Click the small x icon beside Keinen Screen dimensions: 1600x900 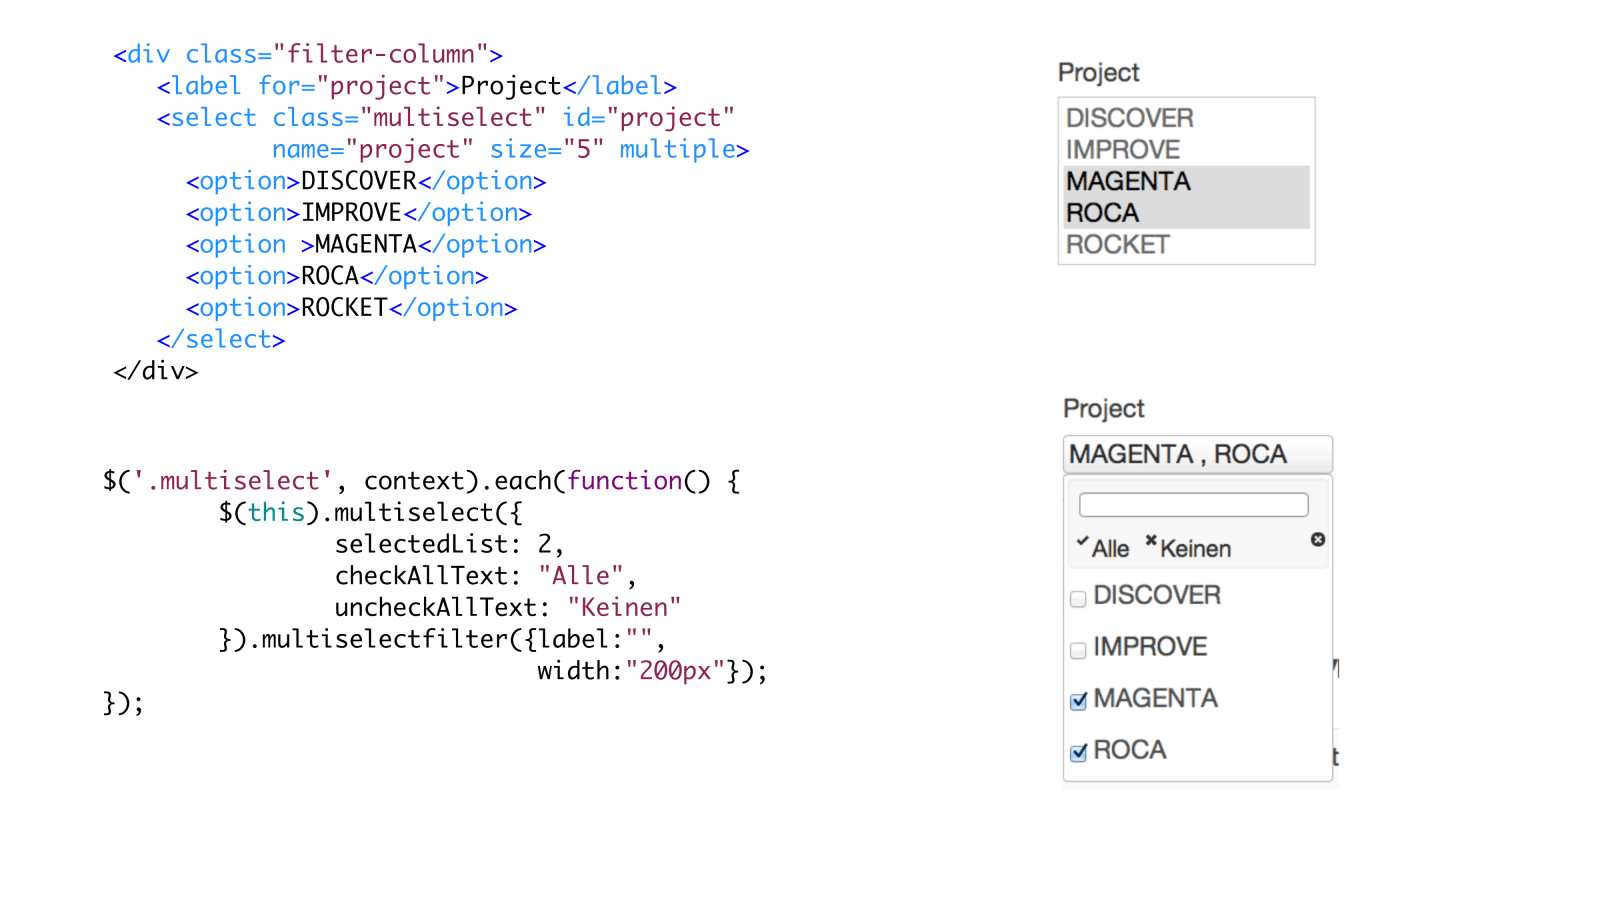1151,542
